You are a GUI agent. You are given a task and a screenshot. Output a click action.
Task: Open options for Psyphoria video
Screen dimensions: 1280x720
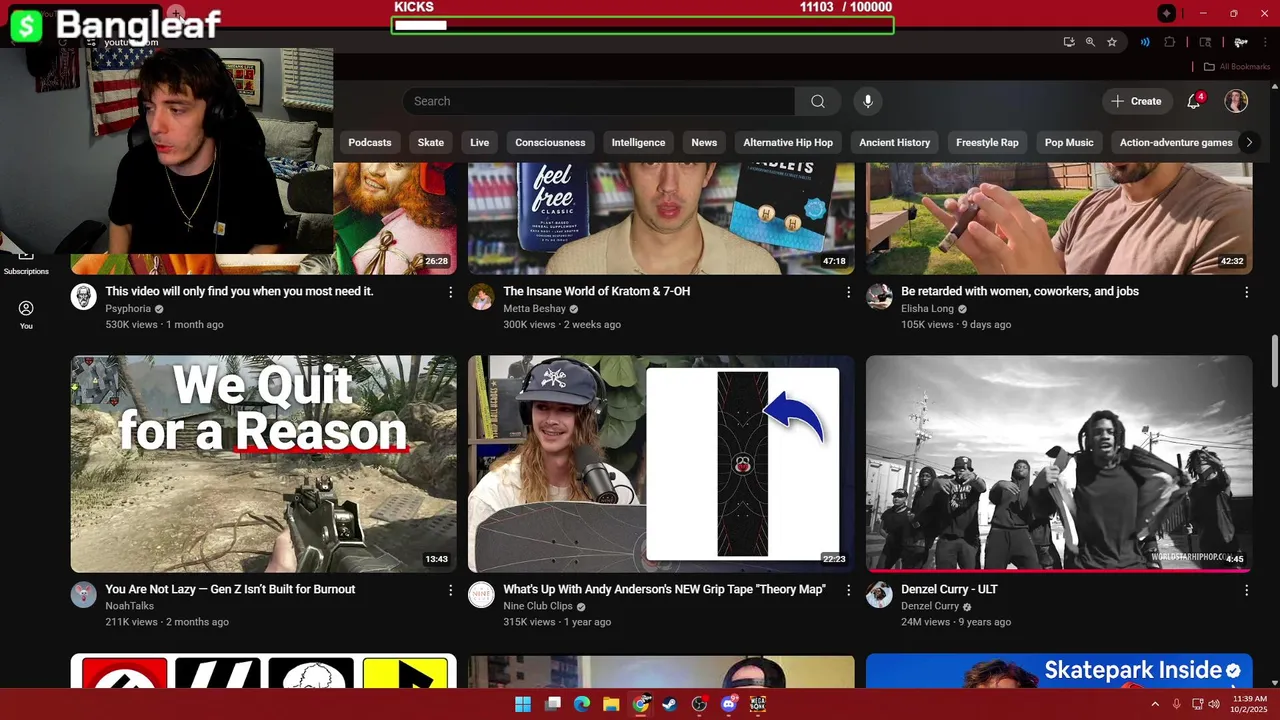click(450, 292)
